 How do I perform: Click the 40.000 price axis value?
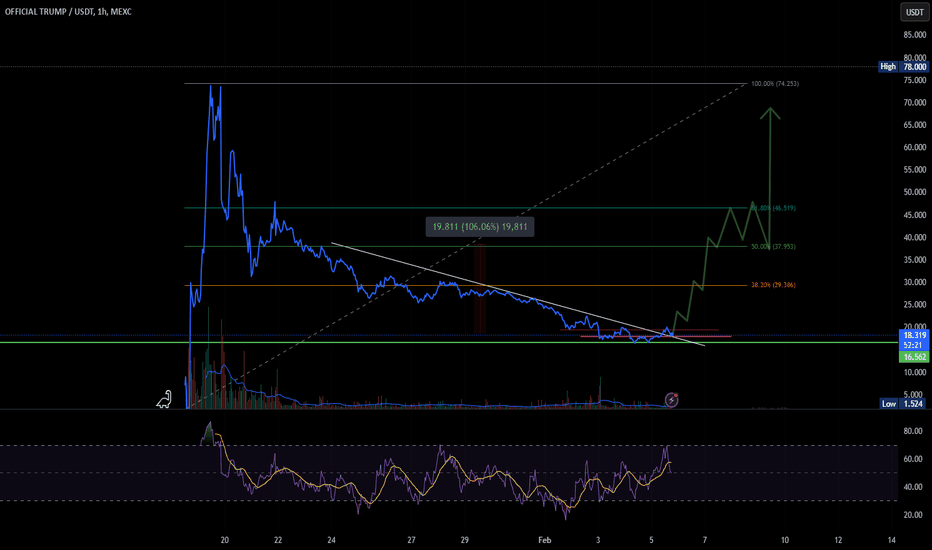(915, 237)
